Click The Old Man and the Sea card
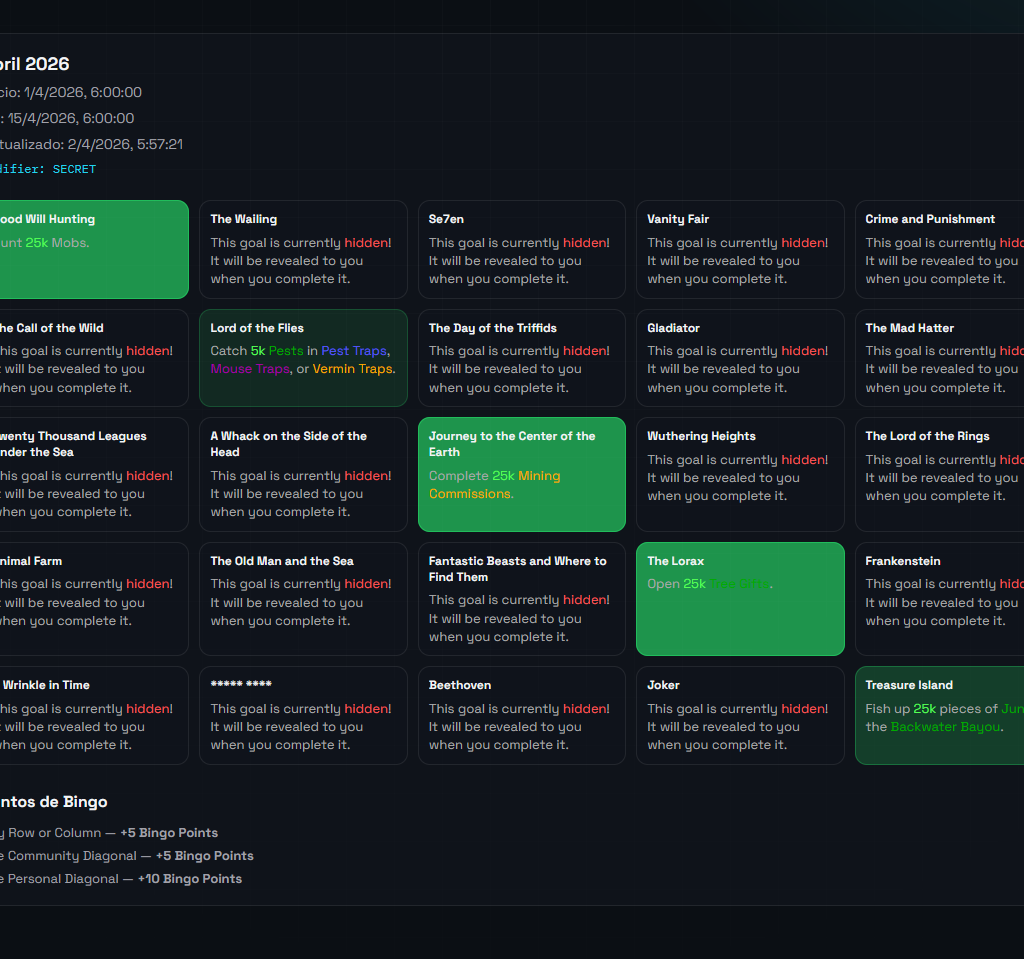Image resolution: width=1024 pixels, height=959 pixels. pyautogui.click(x=303, y=598)
